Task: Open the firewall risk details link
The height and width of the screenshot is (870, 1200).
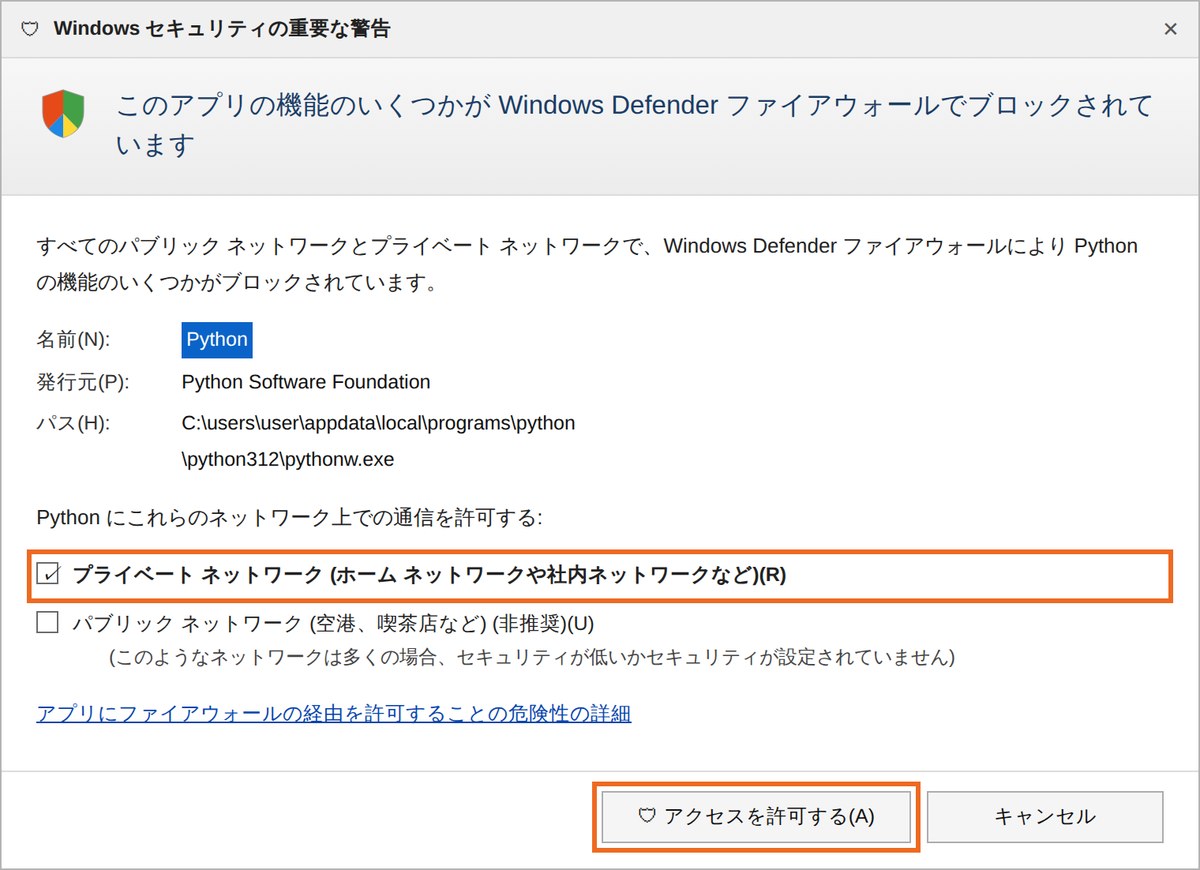Action: point(334,713)
